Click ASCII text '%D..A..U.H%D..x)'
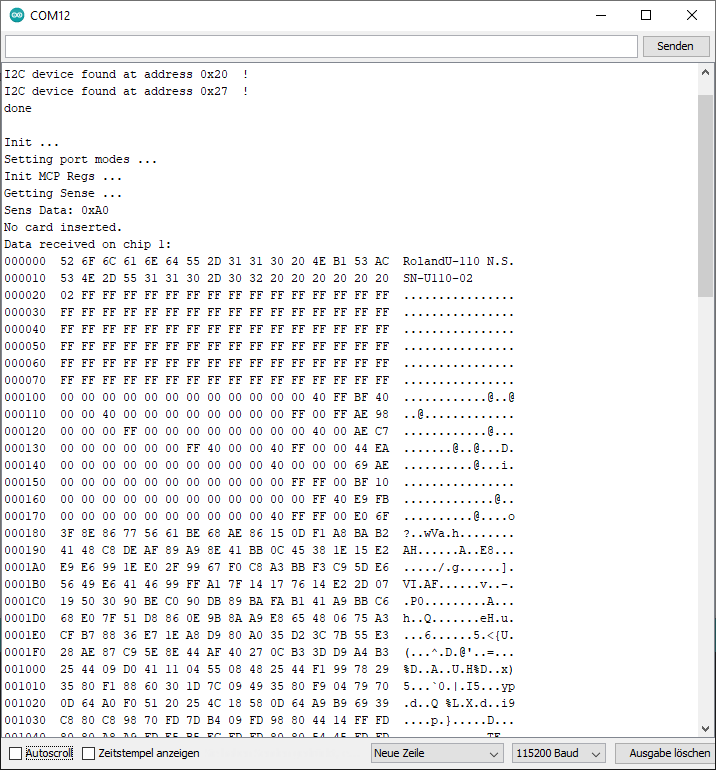716x770 pixels. click(x=458, y=669)
